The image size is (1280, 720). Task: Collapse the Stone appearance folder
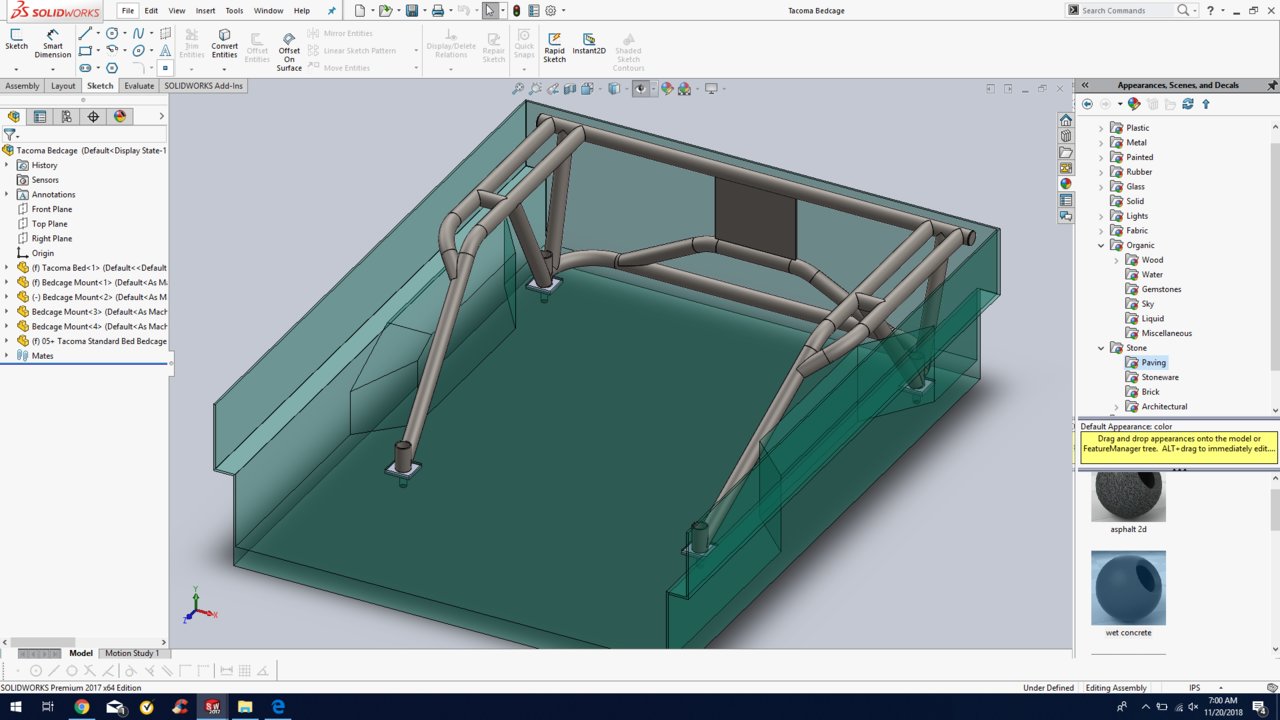point(1102,348)
